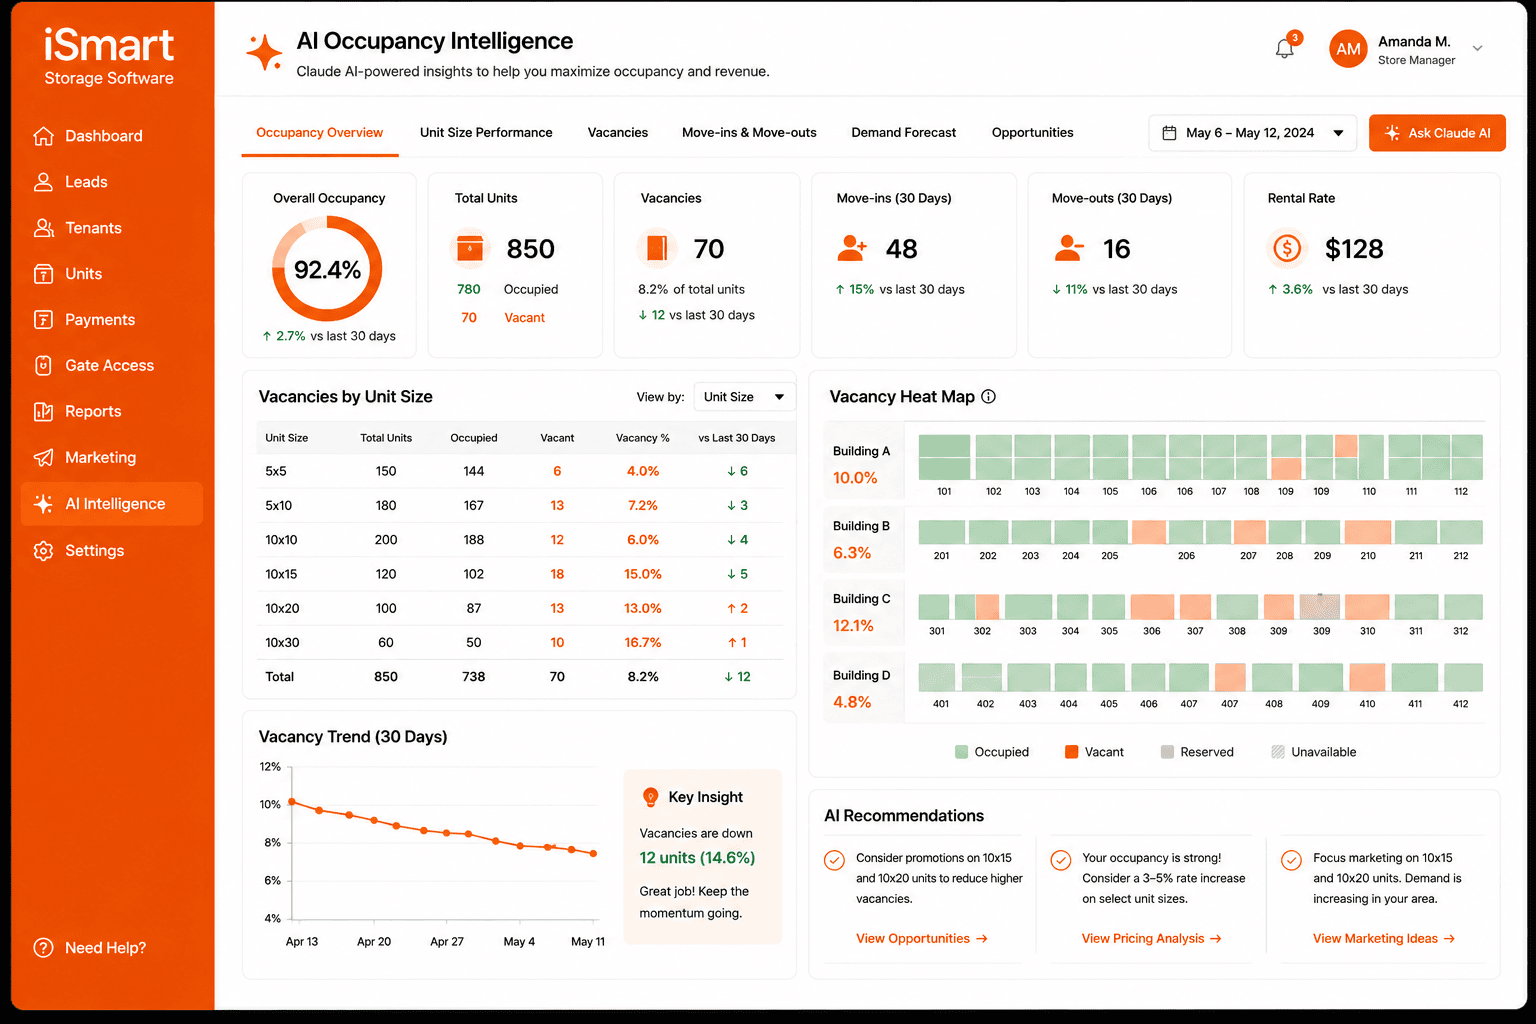Open the Payments sidebar icon
This screenshot has height=1024, width=1536.
pyautogui.click(x=43, y=320)
